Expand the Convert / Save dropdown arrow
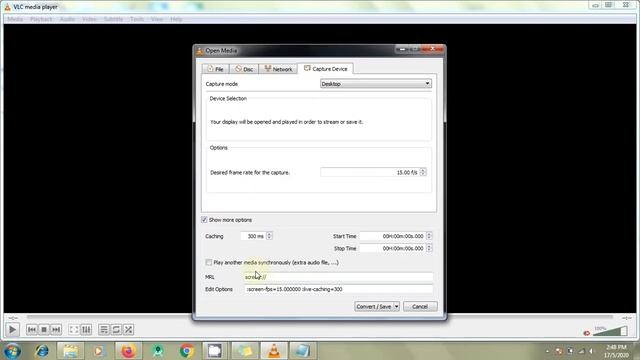This screenshot has width=640, height=360. click(x=396, y=307)
